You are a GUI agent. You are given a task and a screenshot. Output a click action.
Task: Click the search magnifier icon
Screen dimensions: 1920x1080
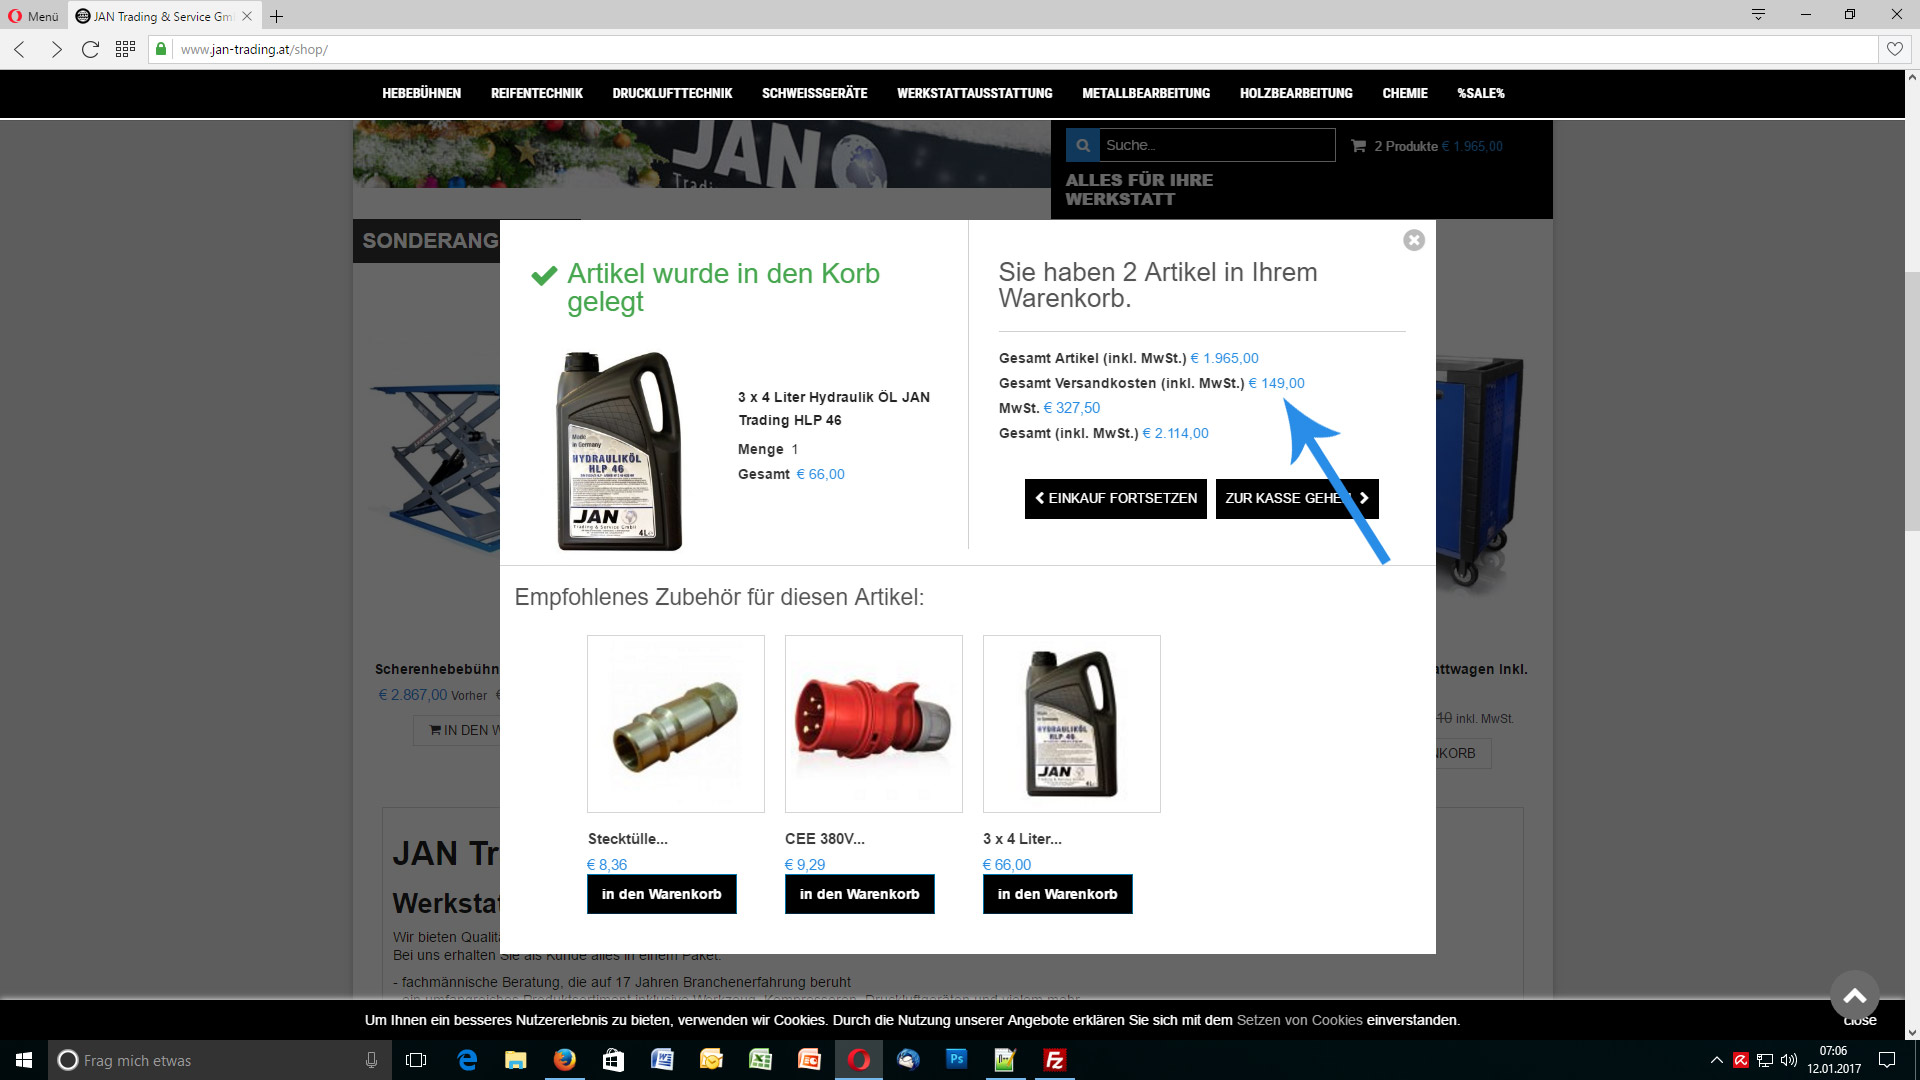tap(1082, 145)
